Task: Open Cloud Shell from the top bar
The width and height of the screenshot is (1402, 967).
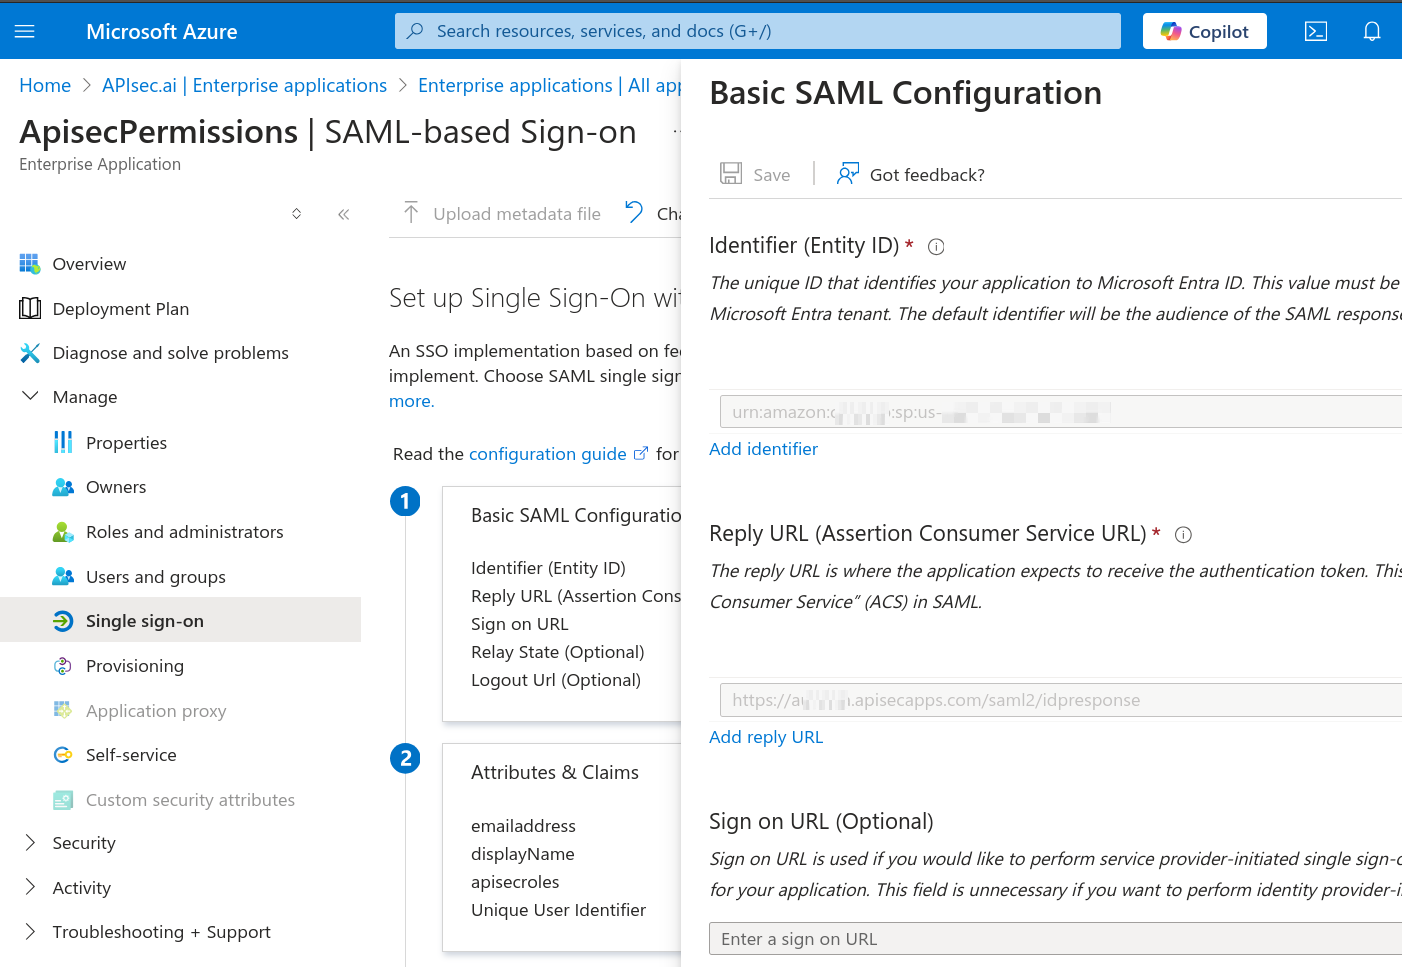Action: click(x=1316, y=32)
